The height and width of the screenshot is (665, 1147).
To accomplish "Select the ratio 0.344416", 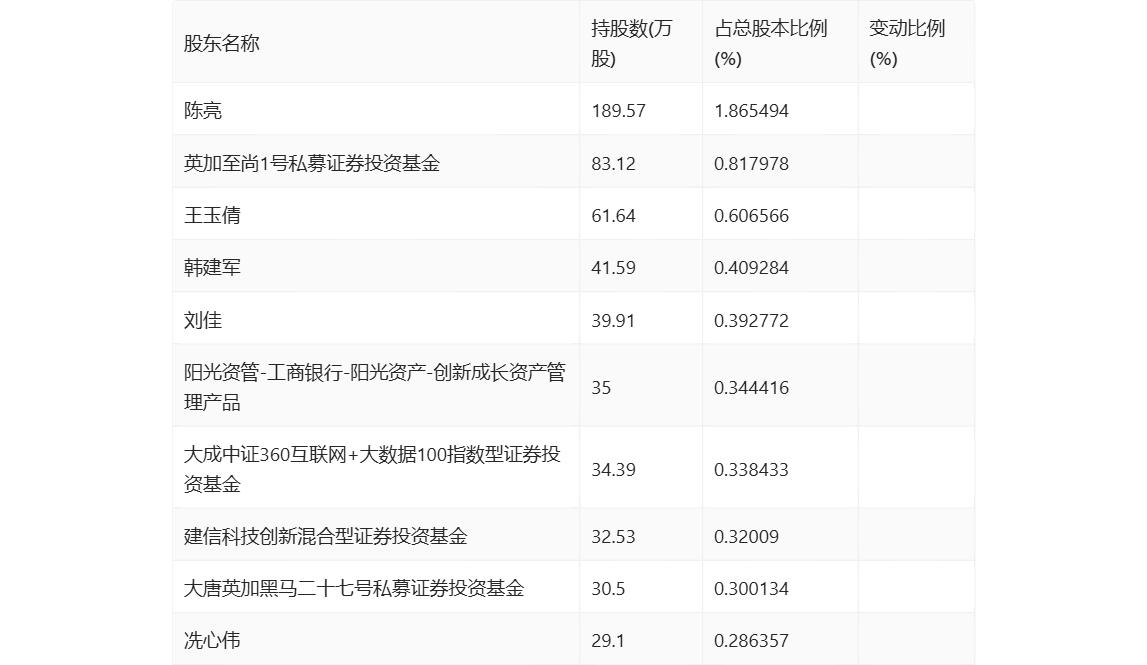I will coord(751,387).
